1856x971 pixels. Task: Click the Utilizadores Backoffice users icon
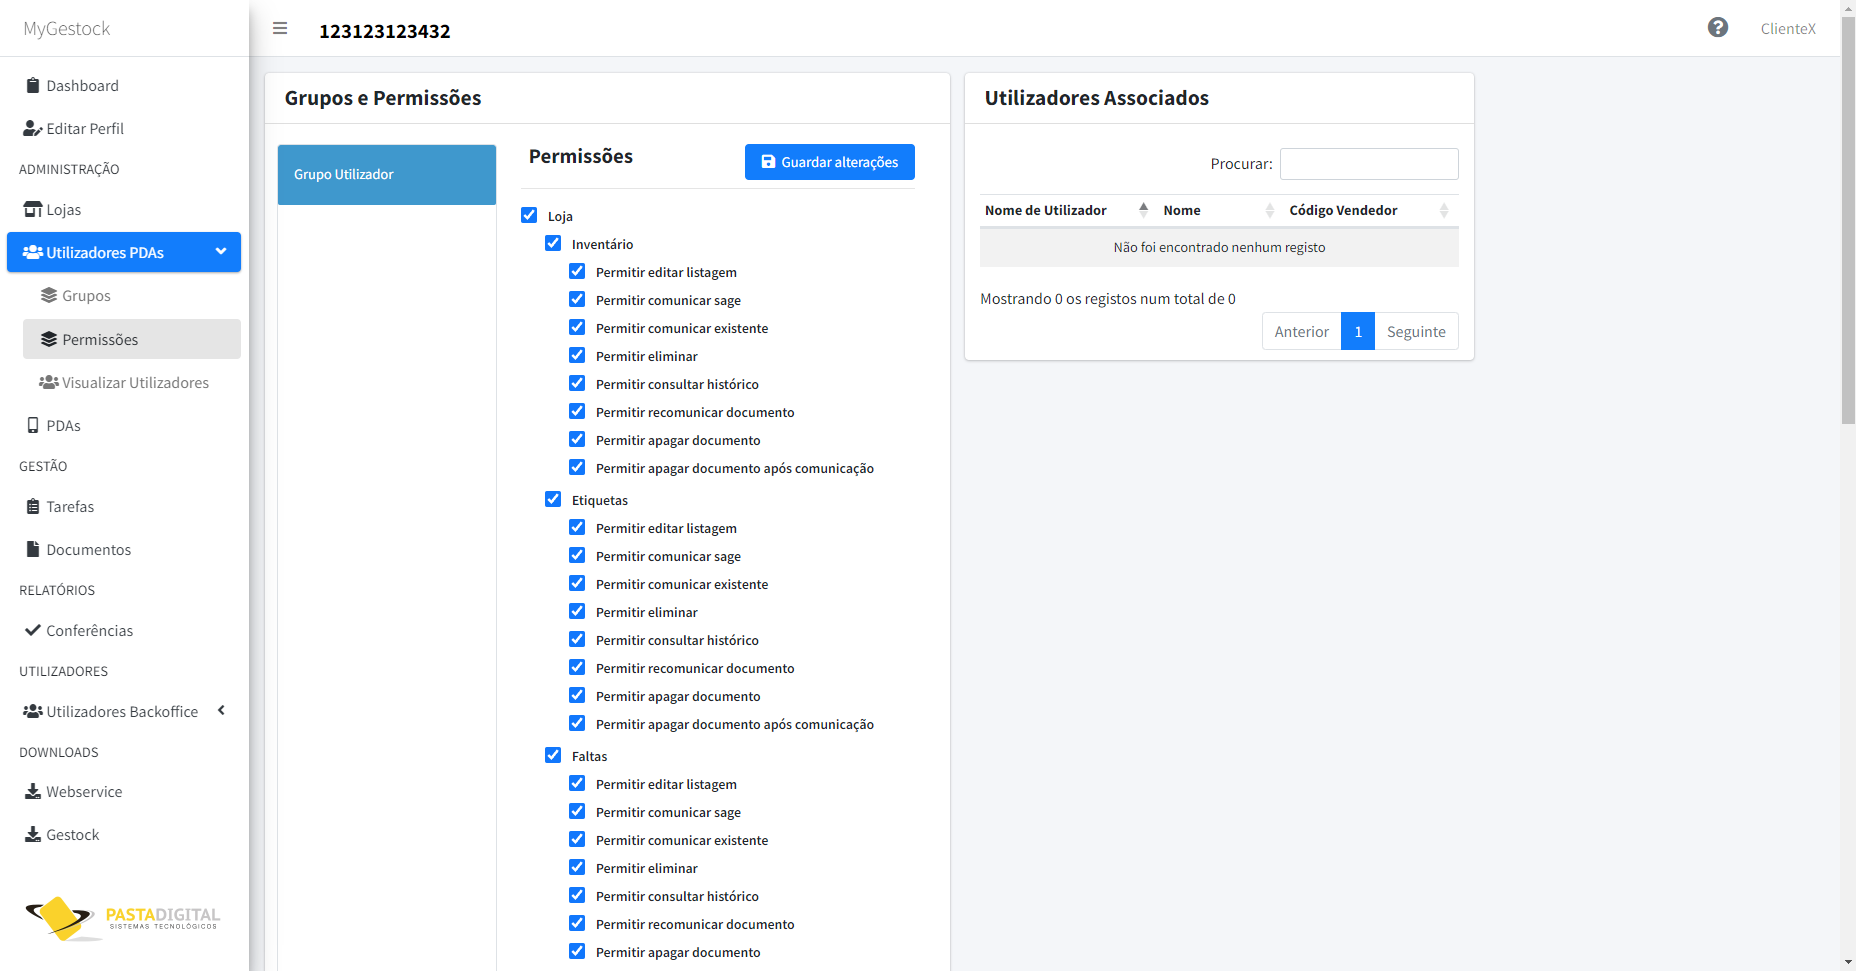[33, 712]
